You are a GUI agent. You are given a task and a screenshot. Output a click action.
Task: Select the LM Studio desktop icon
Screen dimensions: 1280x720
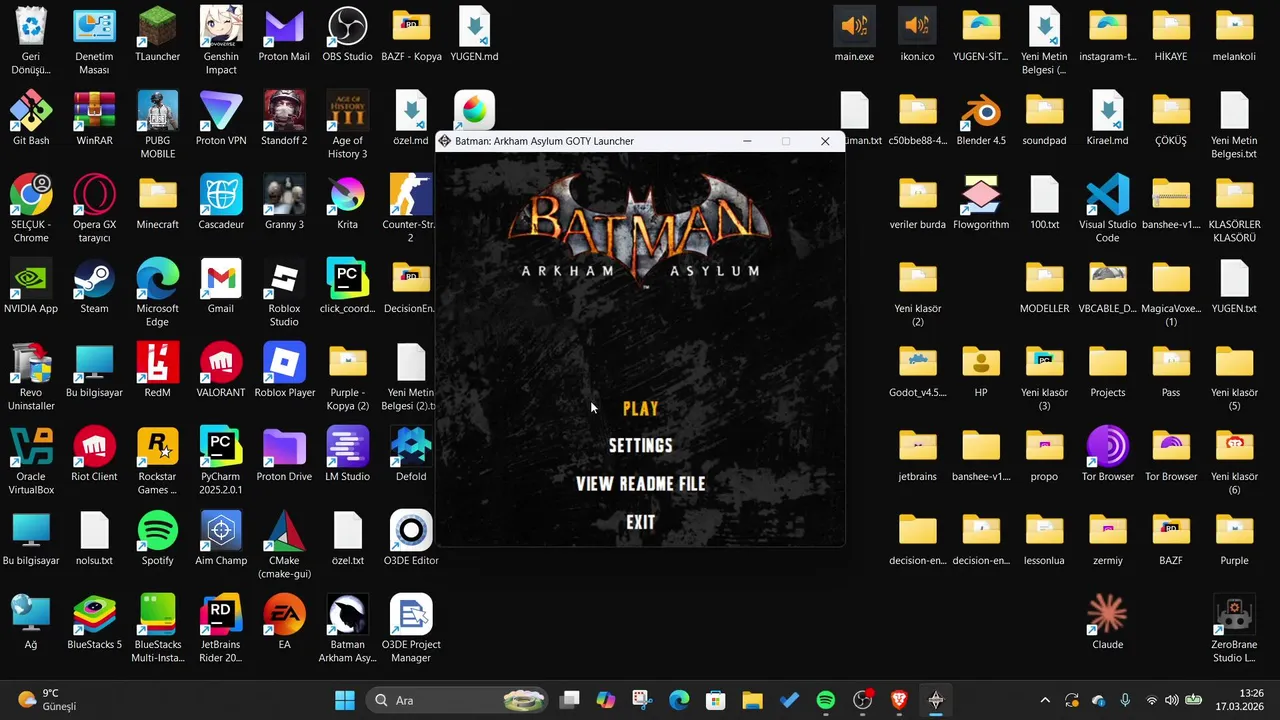click(347, 455)
